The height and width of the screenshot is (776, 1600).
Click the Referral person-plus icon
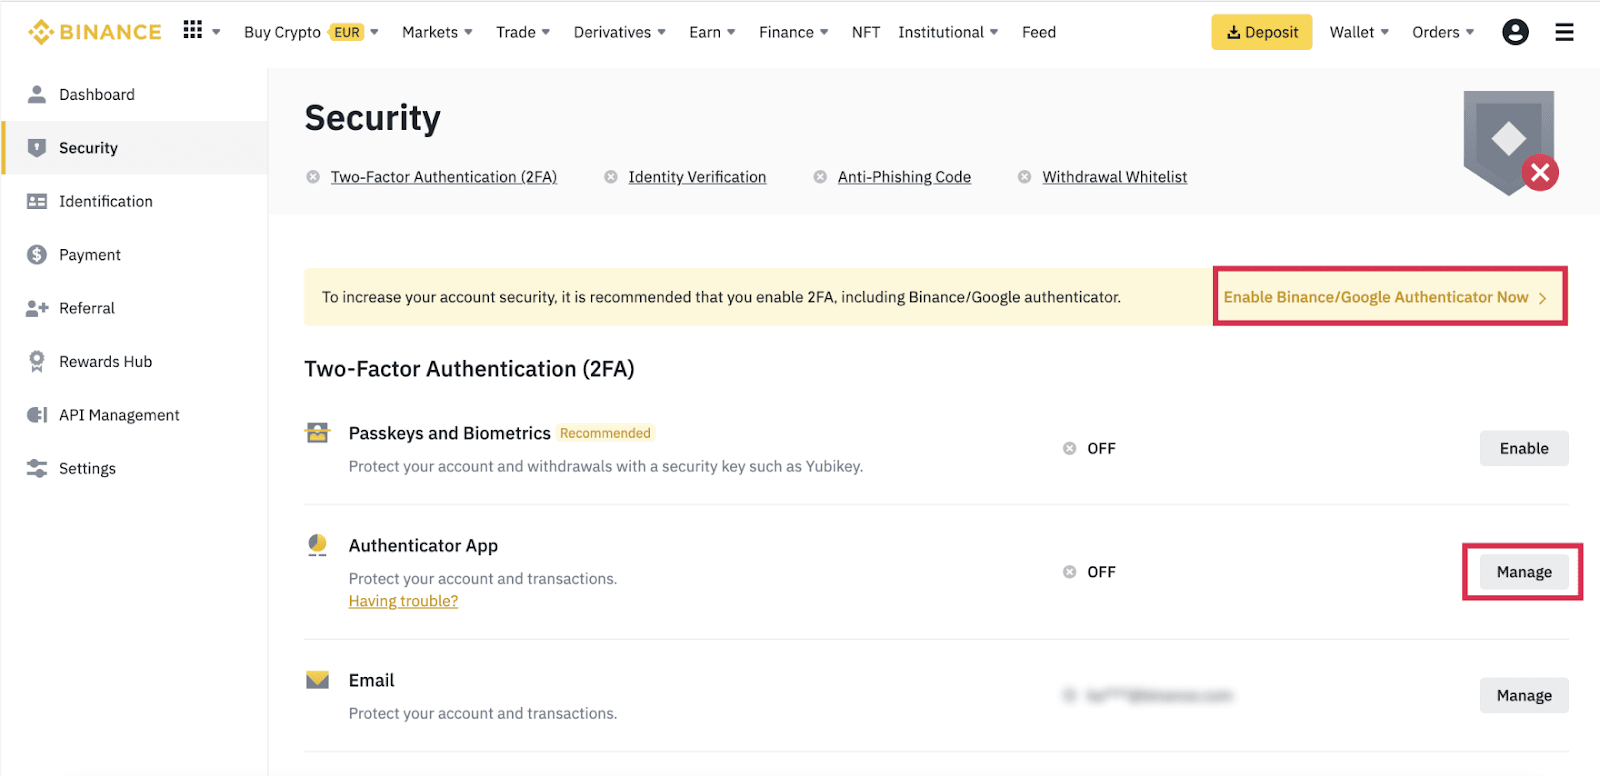click(x=37, y=308)
